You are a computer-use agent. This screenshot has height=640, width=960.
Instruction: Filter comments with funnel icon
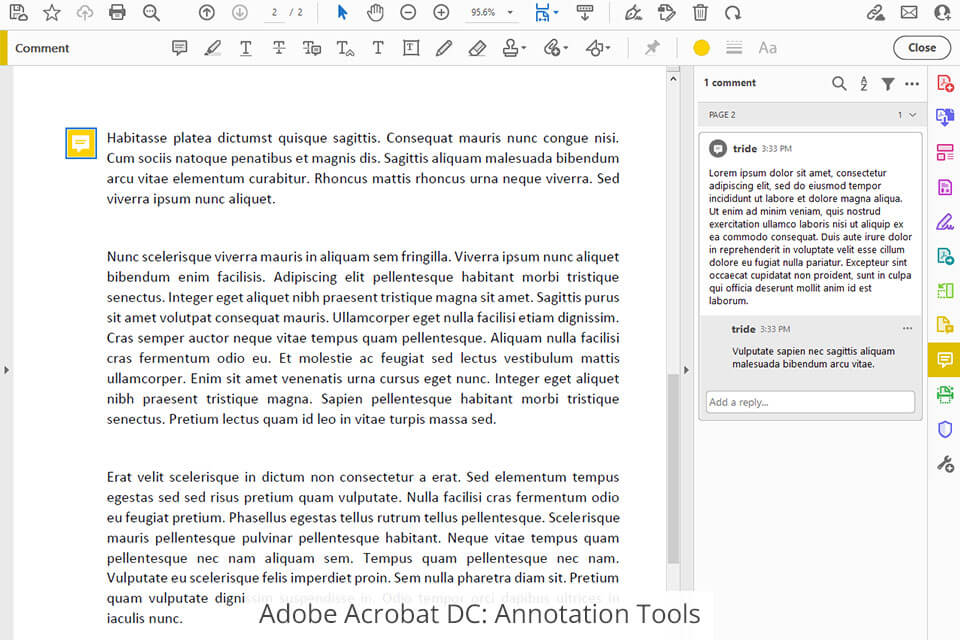[887, 83]
